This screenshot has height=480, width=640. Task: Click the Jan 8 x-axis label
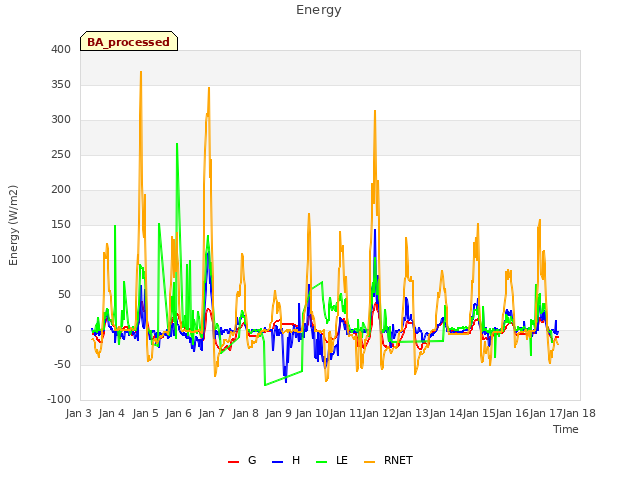[x=245, y=413]
